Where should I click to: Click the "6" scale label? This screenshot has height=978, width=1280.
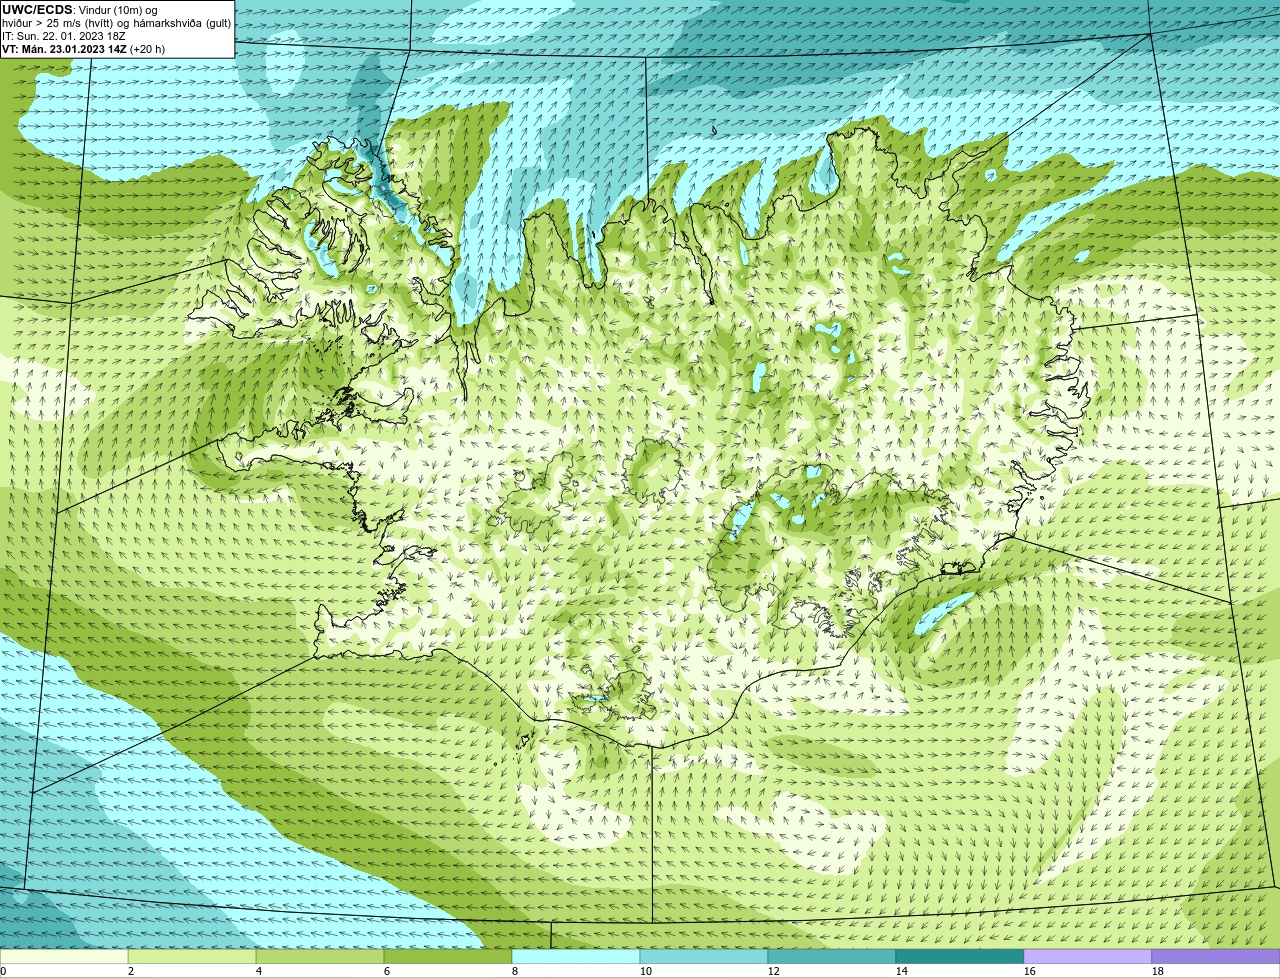(x=387, y=971)
